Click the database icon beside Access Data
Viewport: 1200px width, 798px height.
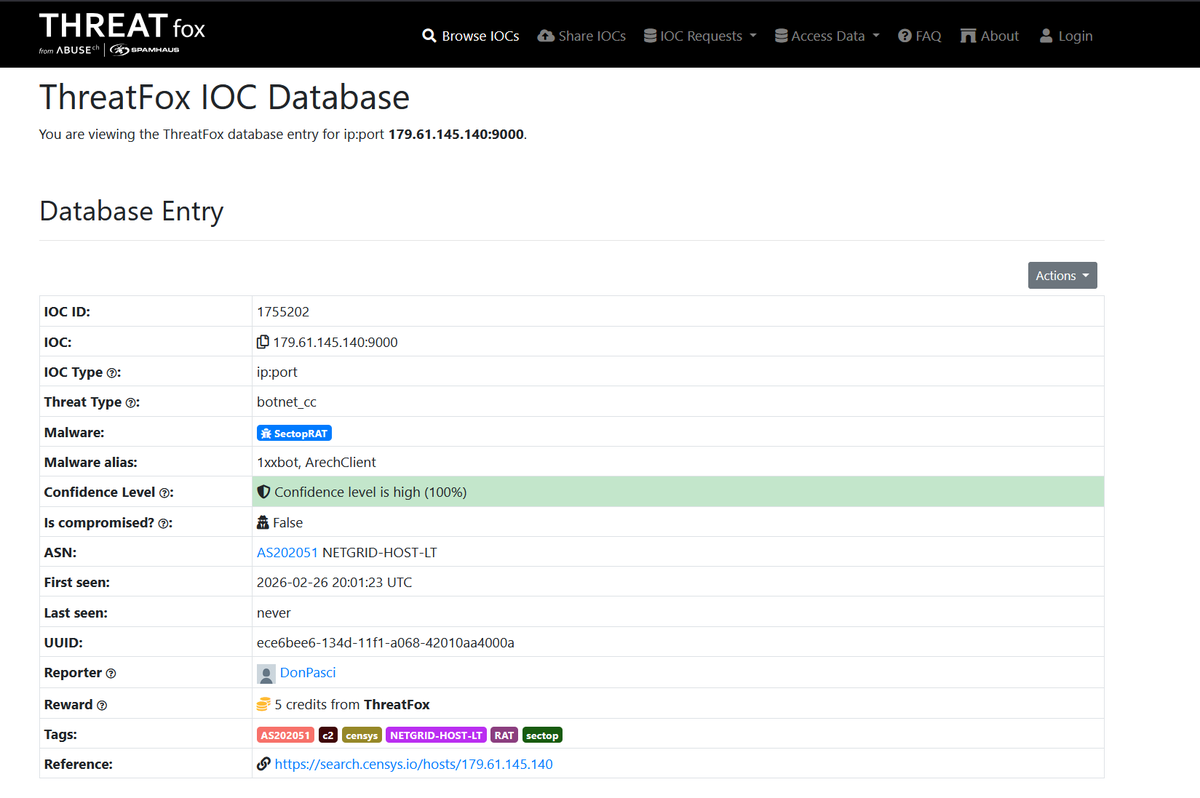(x=781, y=36)
